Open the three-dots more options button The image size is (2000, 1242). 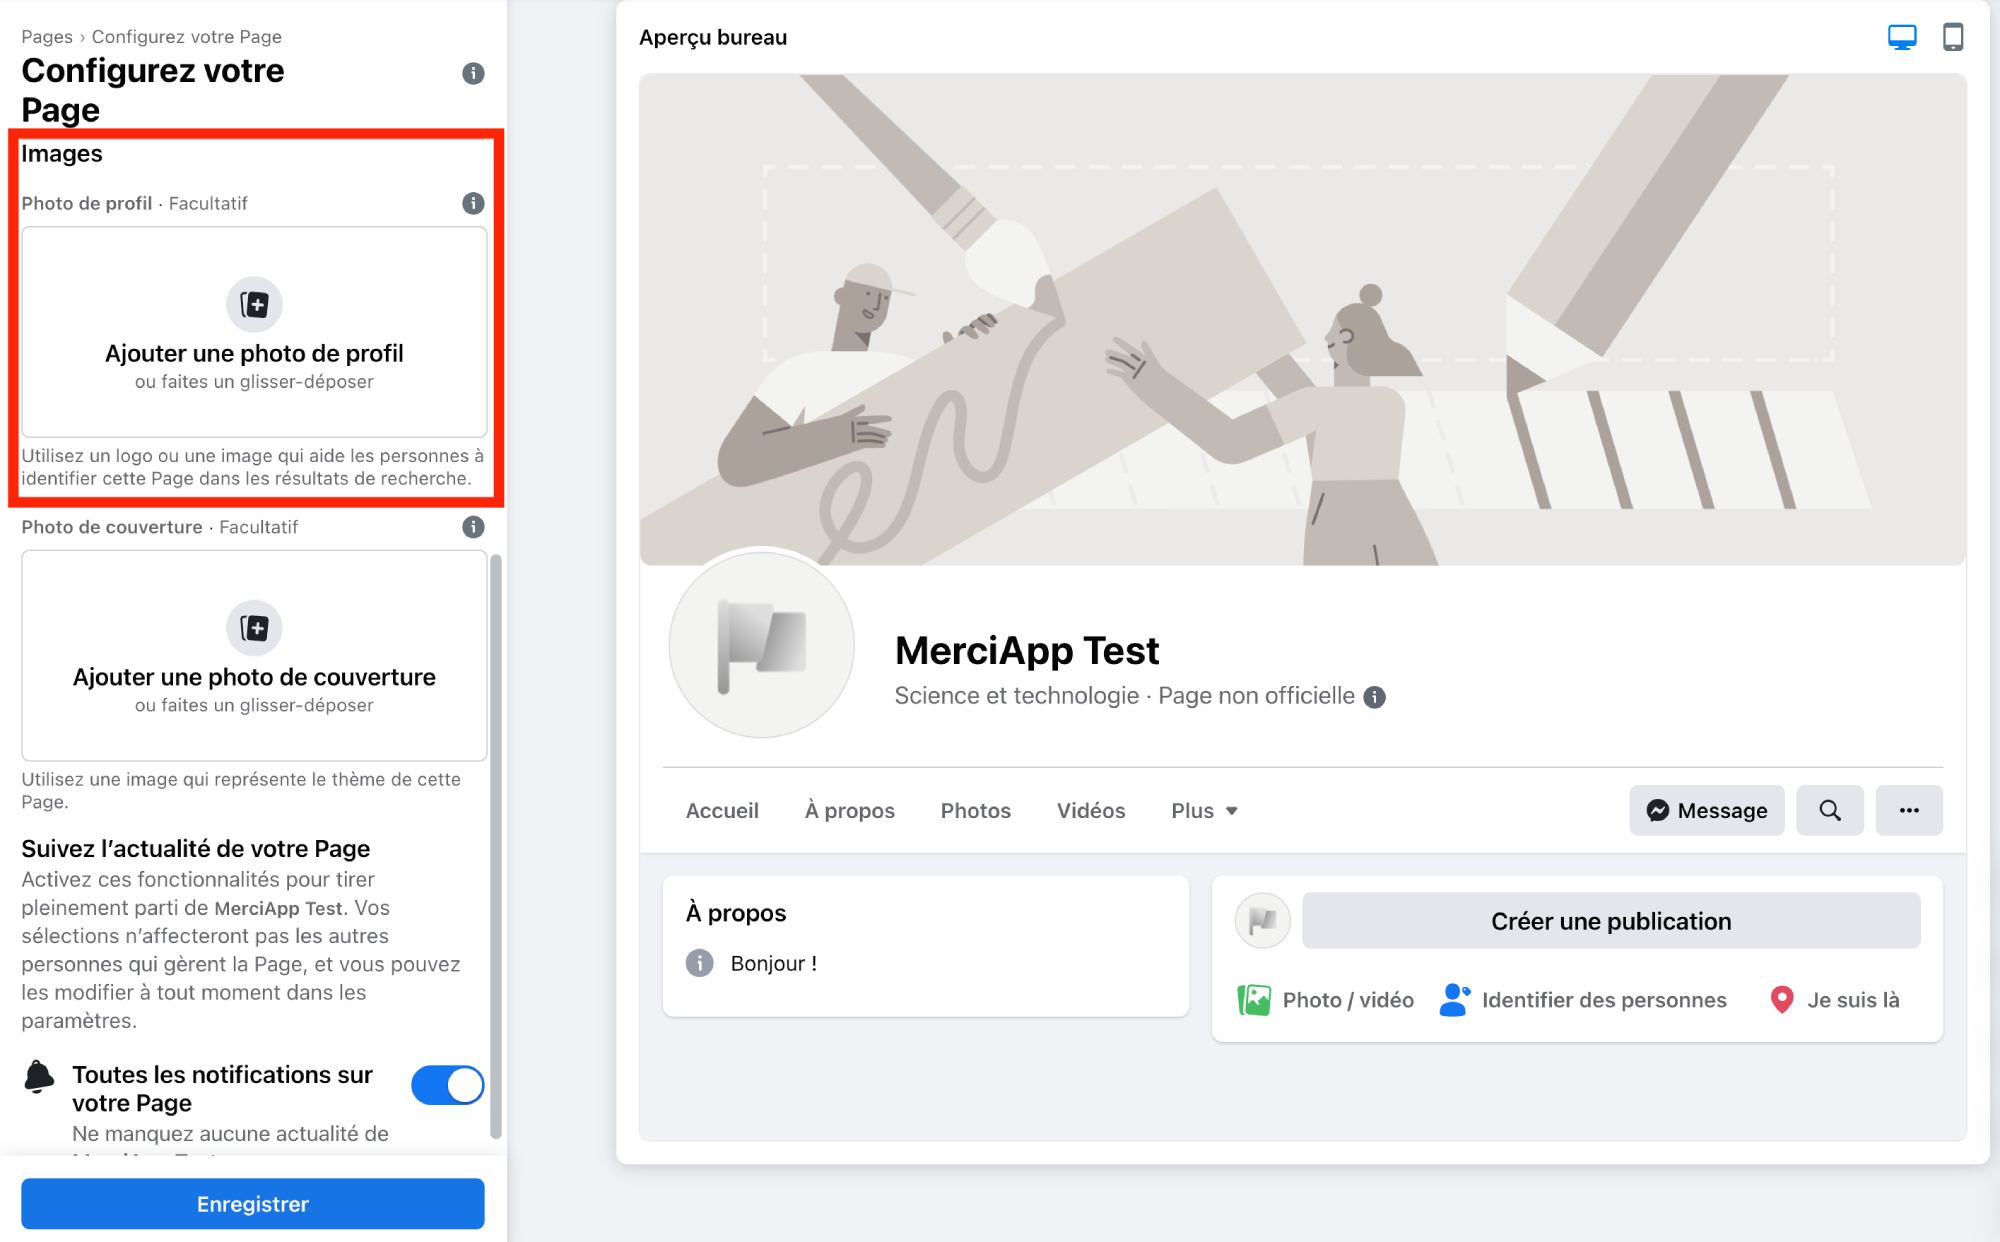click(1908, 810)
